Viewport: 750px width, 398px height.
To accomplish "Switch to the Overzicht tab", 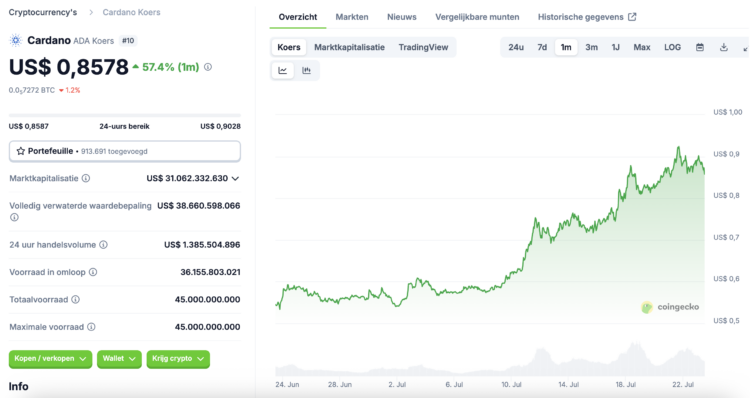I will click(298, 17).
